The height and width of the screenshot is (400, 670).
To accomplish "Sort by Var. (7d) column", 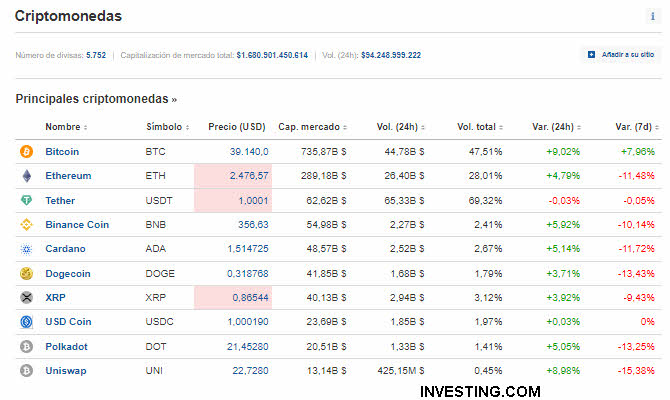I will point(635,127).
